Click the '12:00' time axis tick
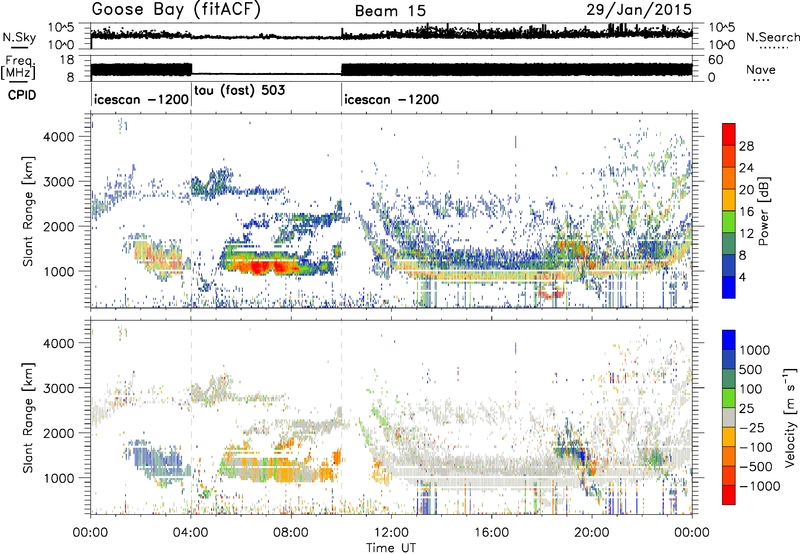800x554 pixels. pyautogui.click(x=391, y=533)
